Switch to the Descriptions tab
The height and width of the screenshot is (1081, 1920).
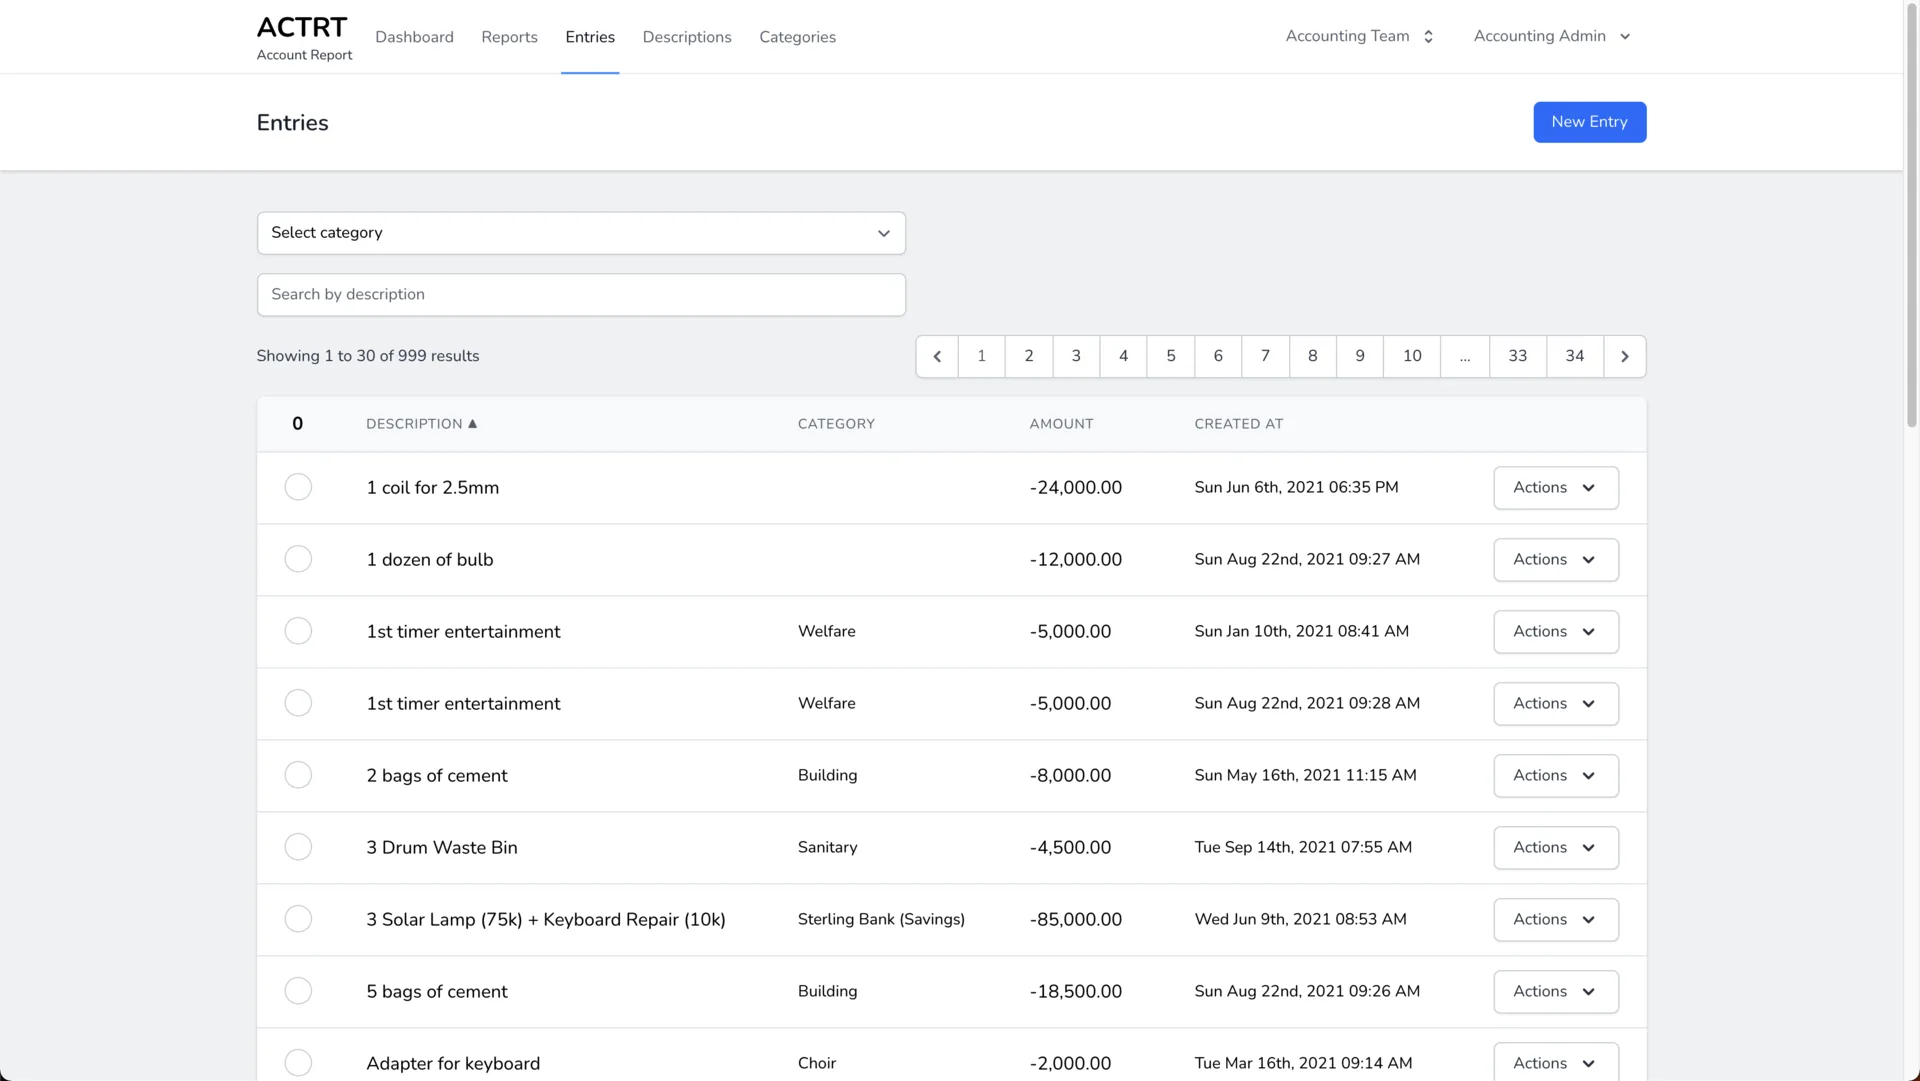coord(687,37)
